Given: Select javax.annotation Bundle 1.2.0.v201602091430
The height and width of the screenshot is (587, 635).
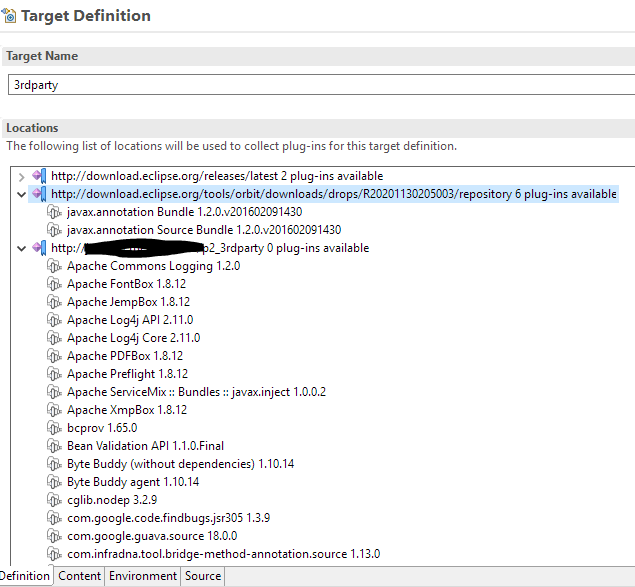Looking at the screenshot, I should (185, 212).
